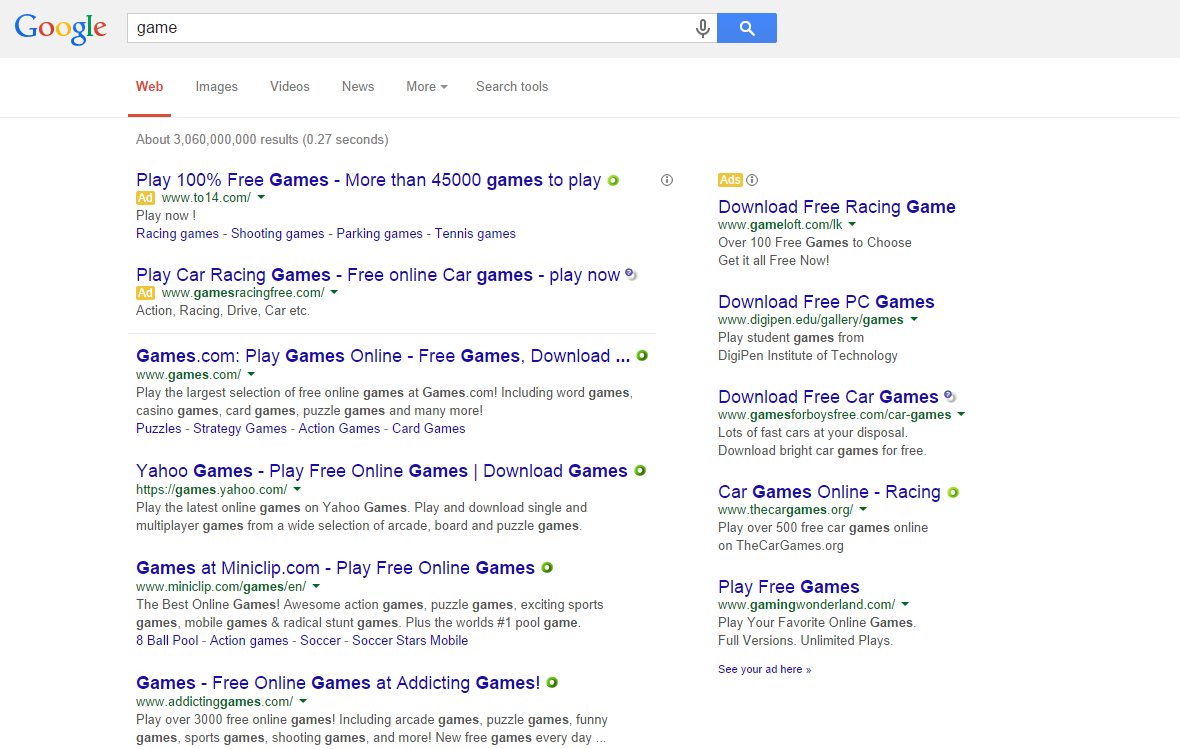Open 'Games at Miniclip.com' result

(336, 568)
